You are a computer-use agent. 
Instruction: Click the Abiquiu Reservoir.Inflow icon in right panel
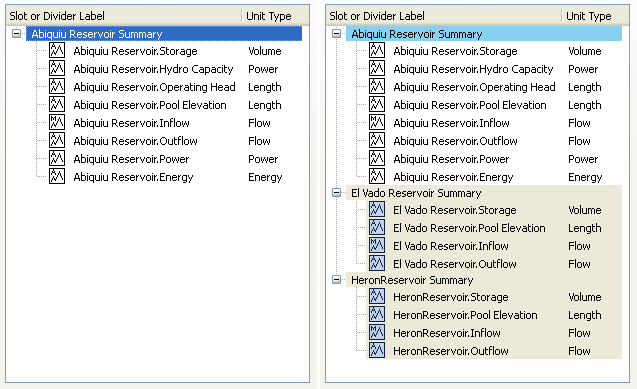coord(377,122)
